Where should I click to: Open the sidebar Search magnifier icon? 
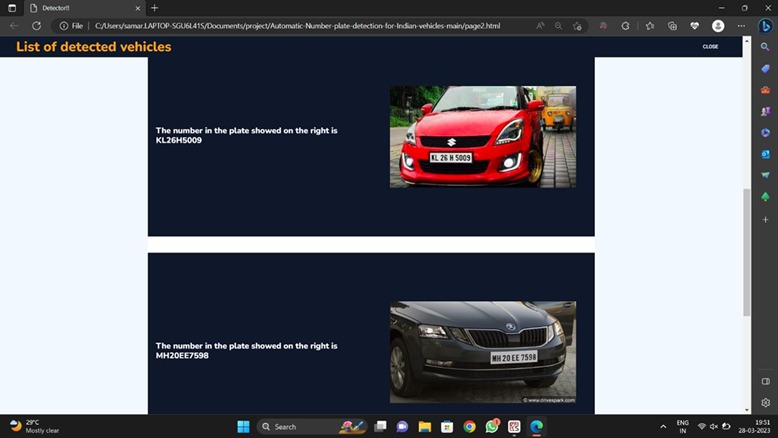tap(765, 47)
